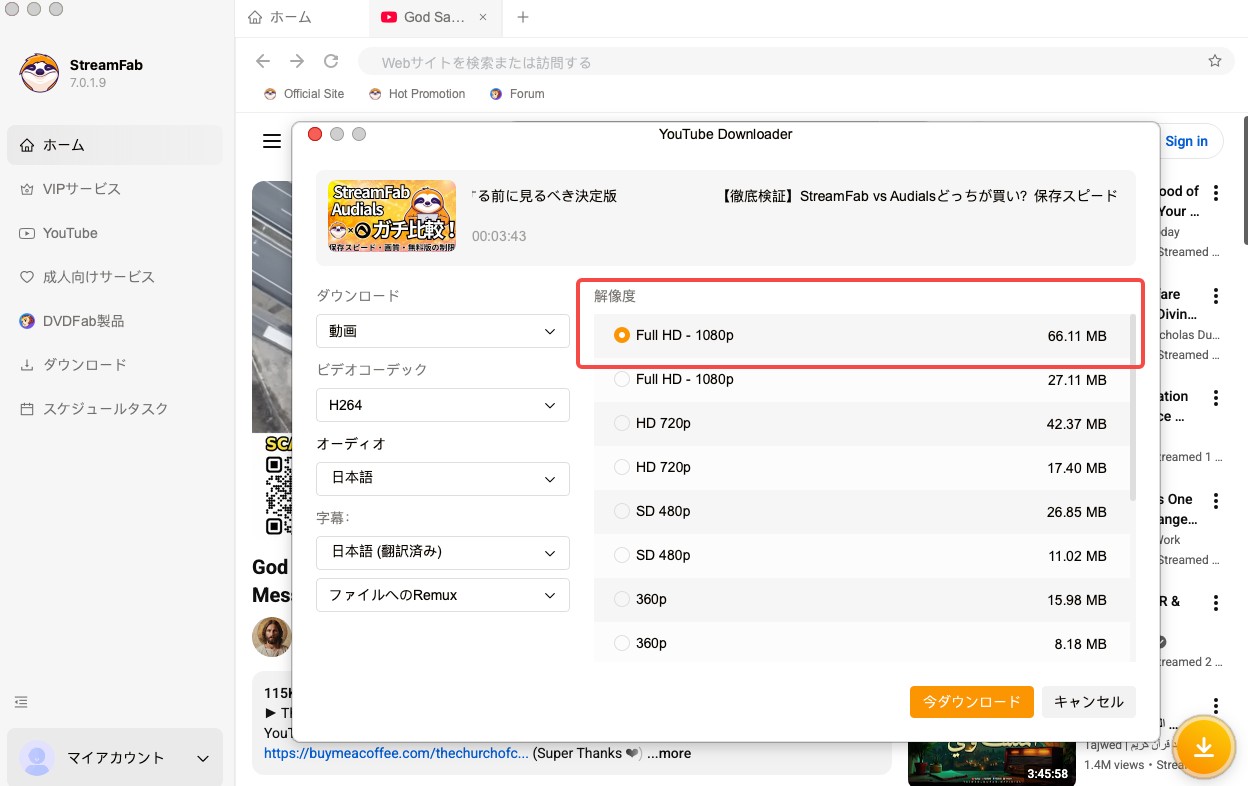Select Full HD 1080p 66.11 MB option
Viewport: 1248px width, 786px height.
click(x=862, y=336)
